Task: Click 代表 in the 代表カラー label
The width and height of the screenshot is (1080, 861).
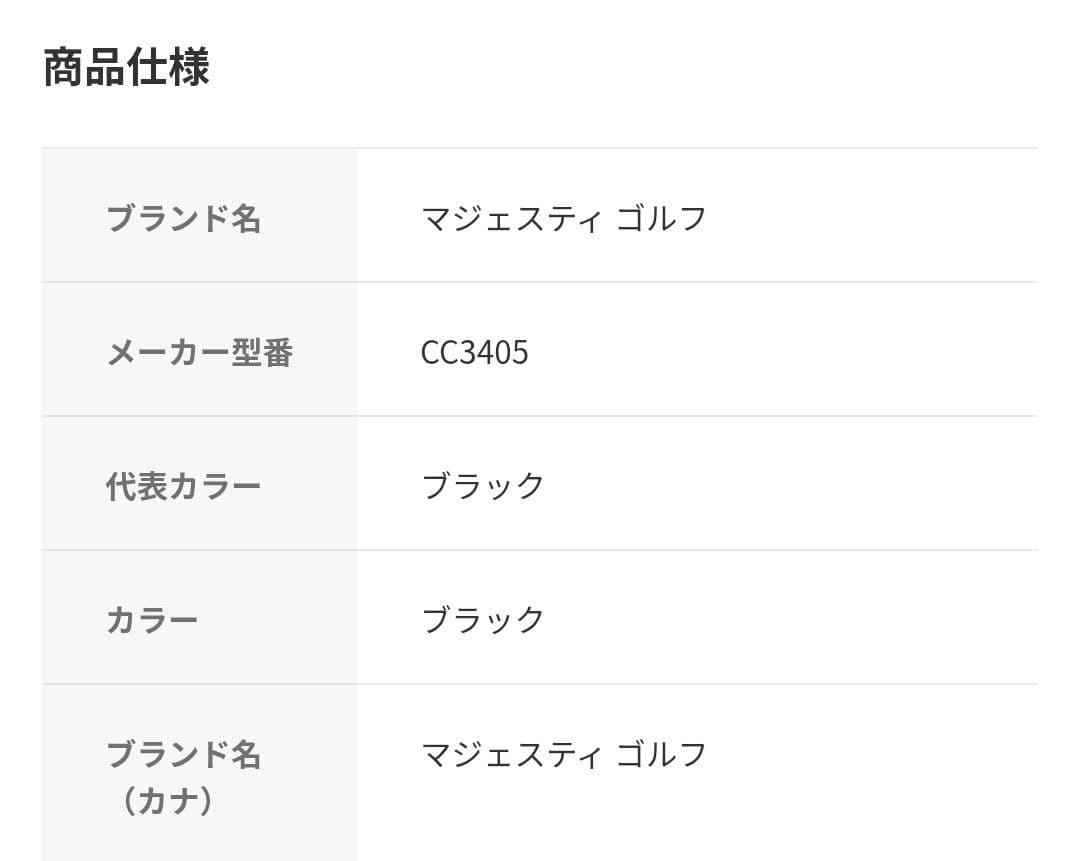Action: coord(137,486)
